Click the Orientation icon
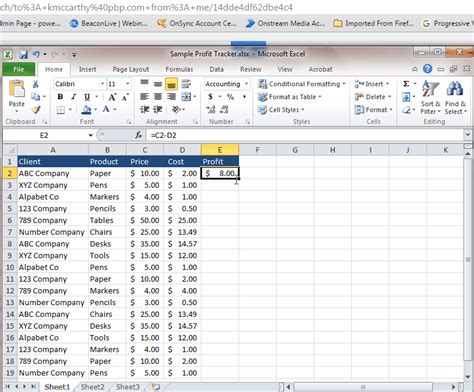This screenshot has height=392, width=474. click(176, 110)
